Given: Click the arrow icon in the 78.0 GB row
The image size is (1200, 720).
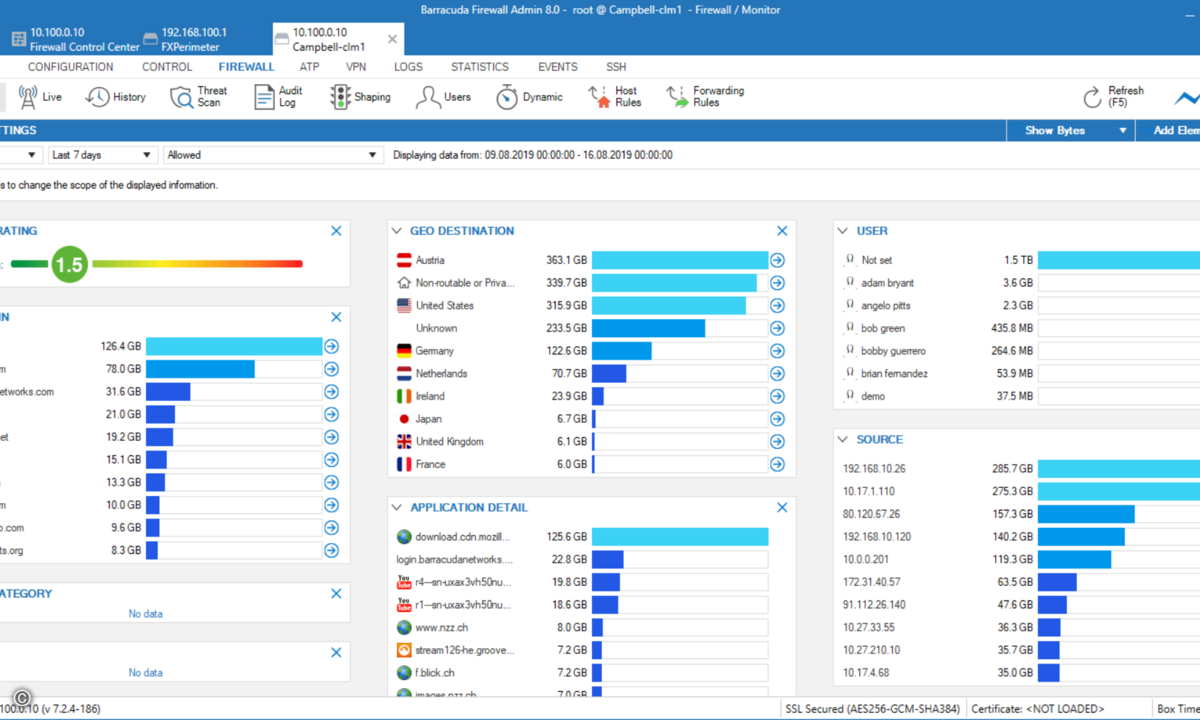Looking at the screenshot, I should 332,369.
